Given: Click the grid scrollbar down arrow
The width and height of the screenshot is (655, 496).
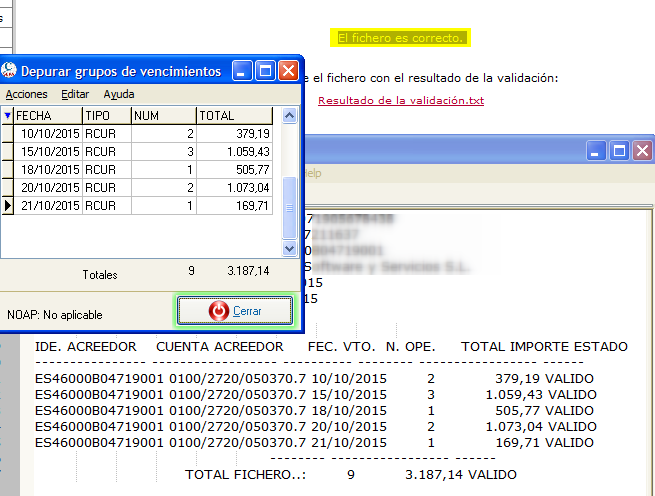Looking at the screenshot, I should [x=290, y=248].
